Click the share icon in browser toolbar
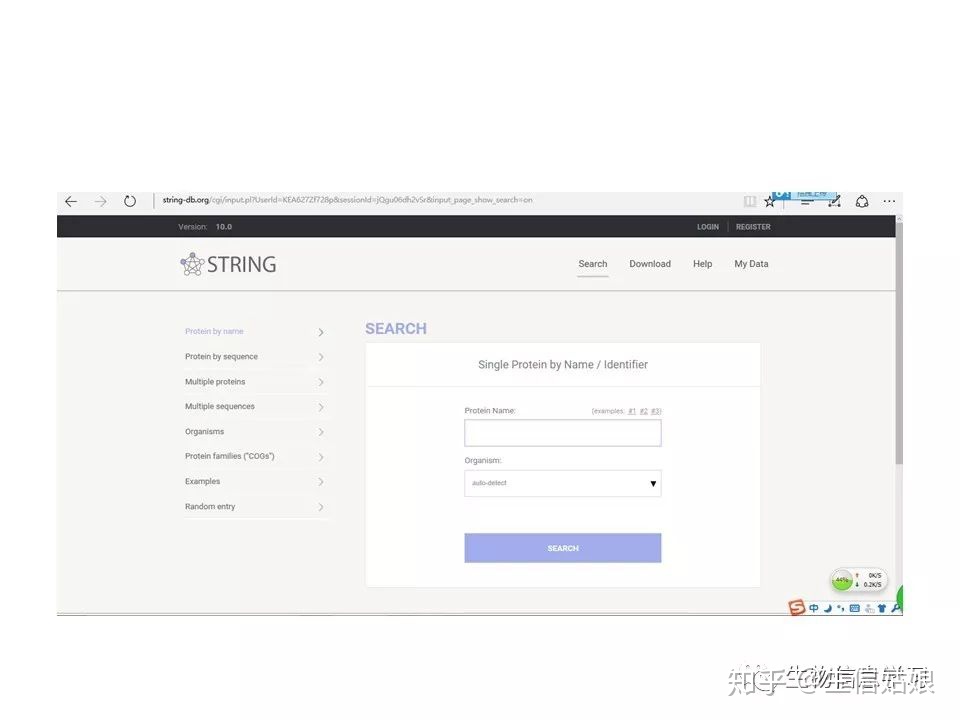 pyautogui.click(x=862, y=201)
